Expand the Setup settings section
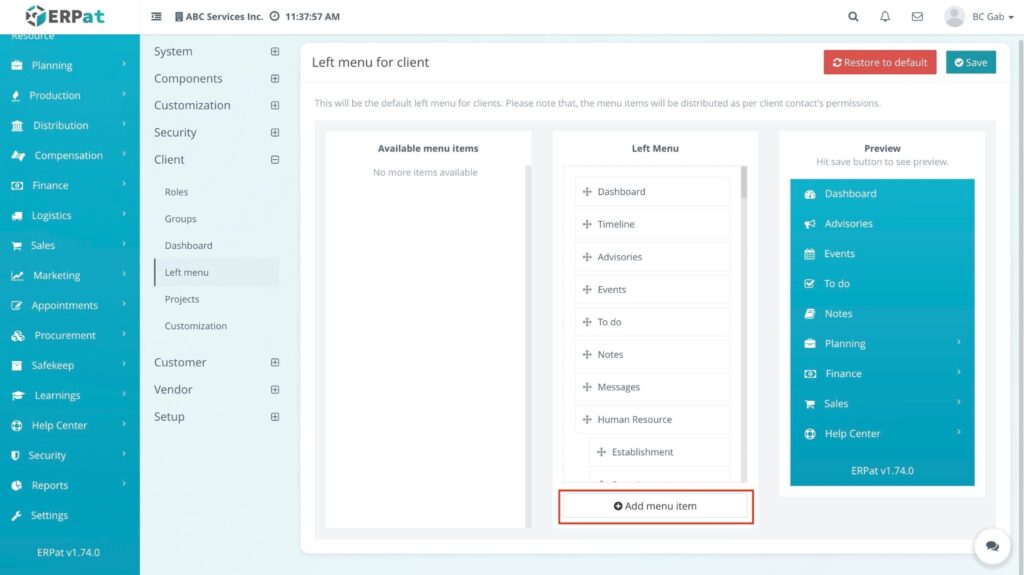 pos(275,417)
